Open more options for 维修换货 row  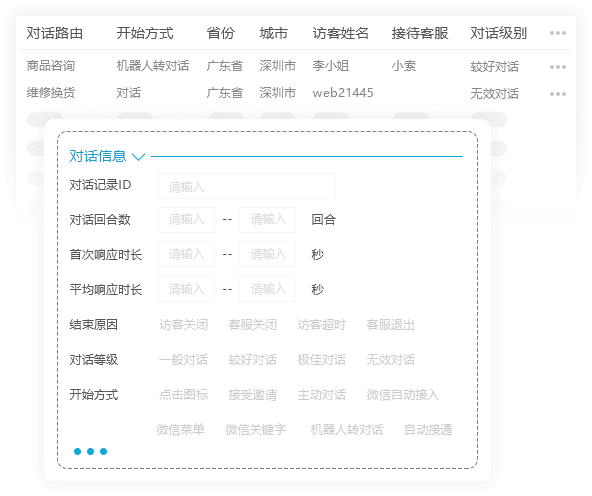point(558,94)
